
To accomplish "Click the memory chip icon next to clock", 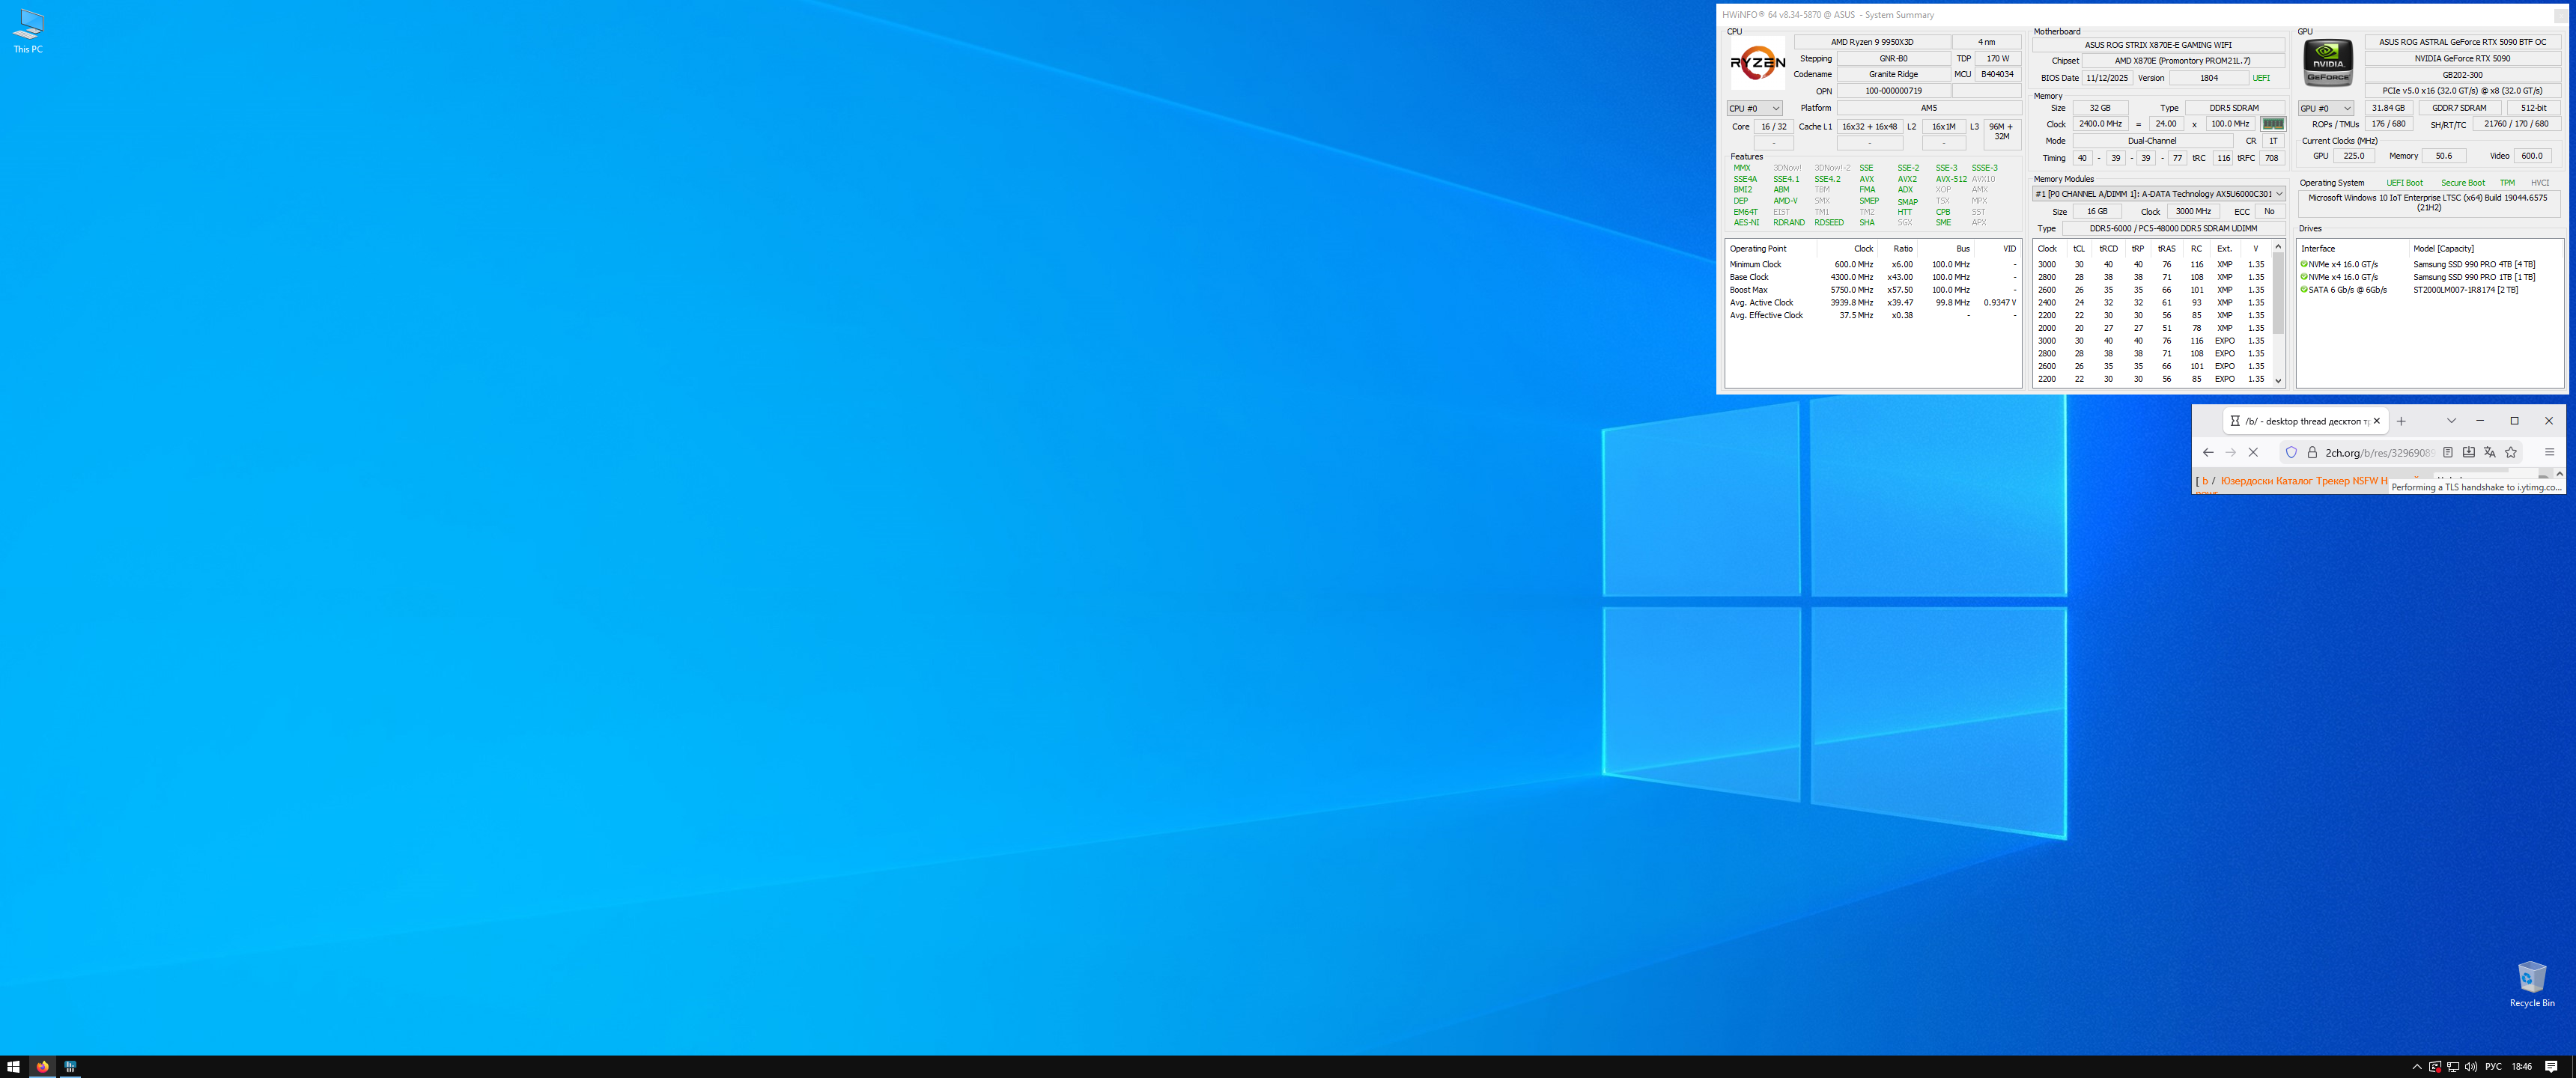I will [2273, 124].
